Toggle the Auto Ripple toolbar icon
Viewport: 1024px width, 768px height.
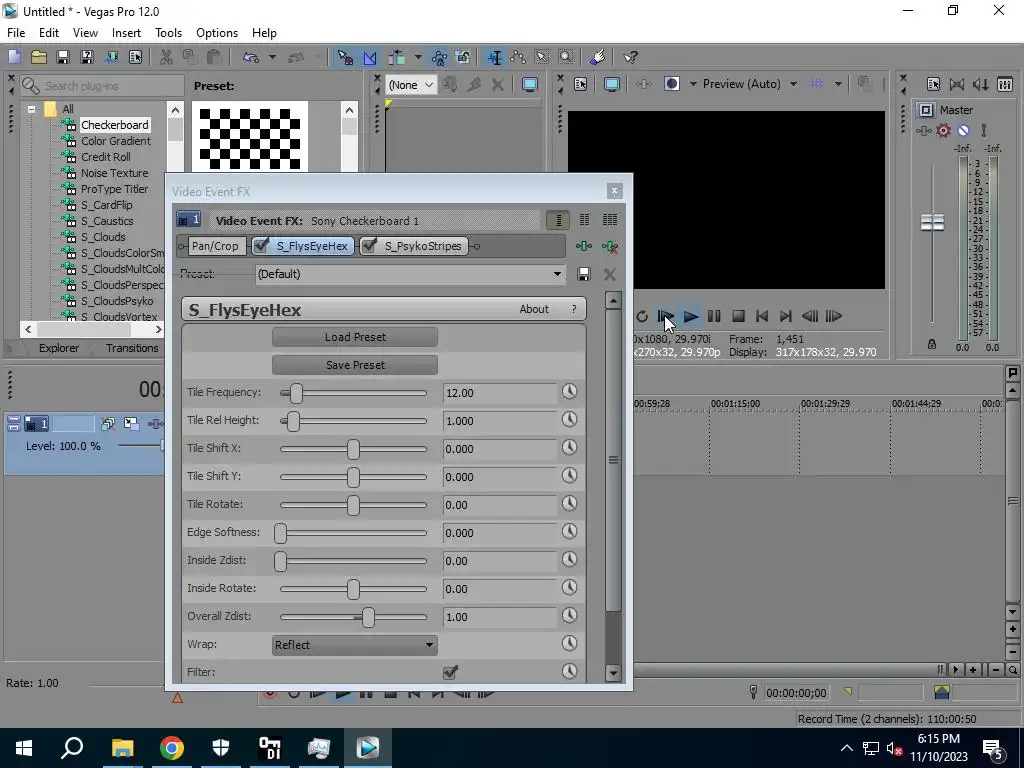[396, 57]
